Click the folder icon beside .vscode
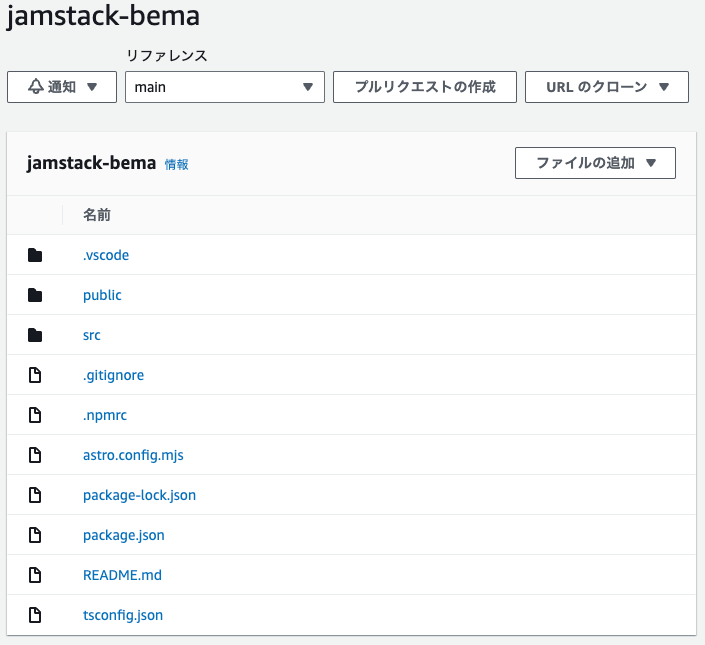This screenshot has height=645, width=705. 36,255
